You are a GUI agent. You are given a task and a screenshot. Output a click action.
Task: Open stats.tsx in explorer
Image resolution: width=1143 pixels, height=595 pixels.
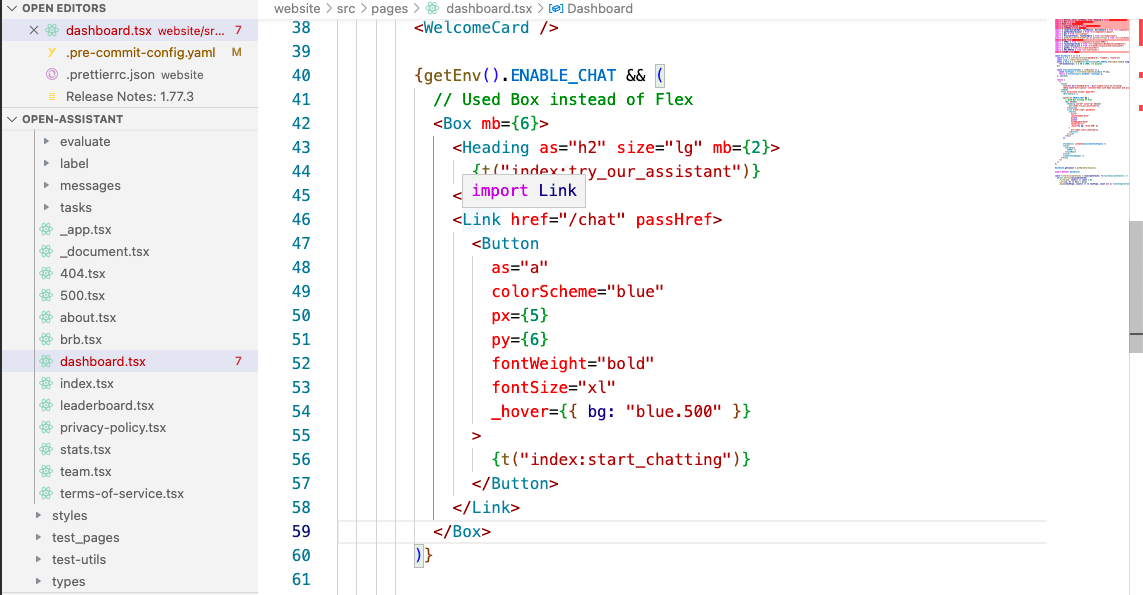(x=85, y=449)
